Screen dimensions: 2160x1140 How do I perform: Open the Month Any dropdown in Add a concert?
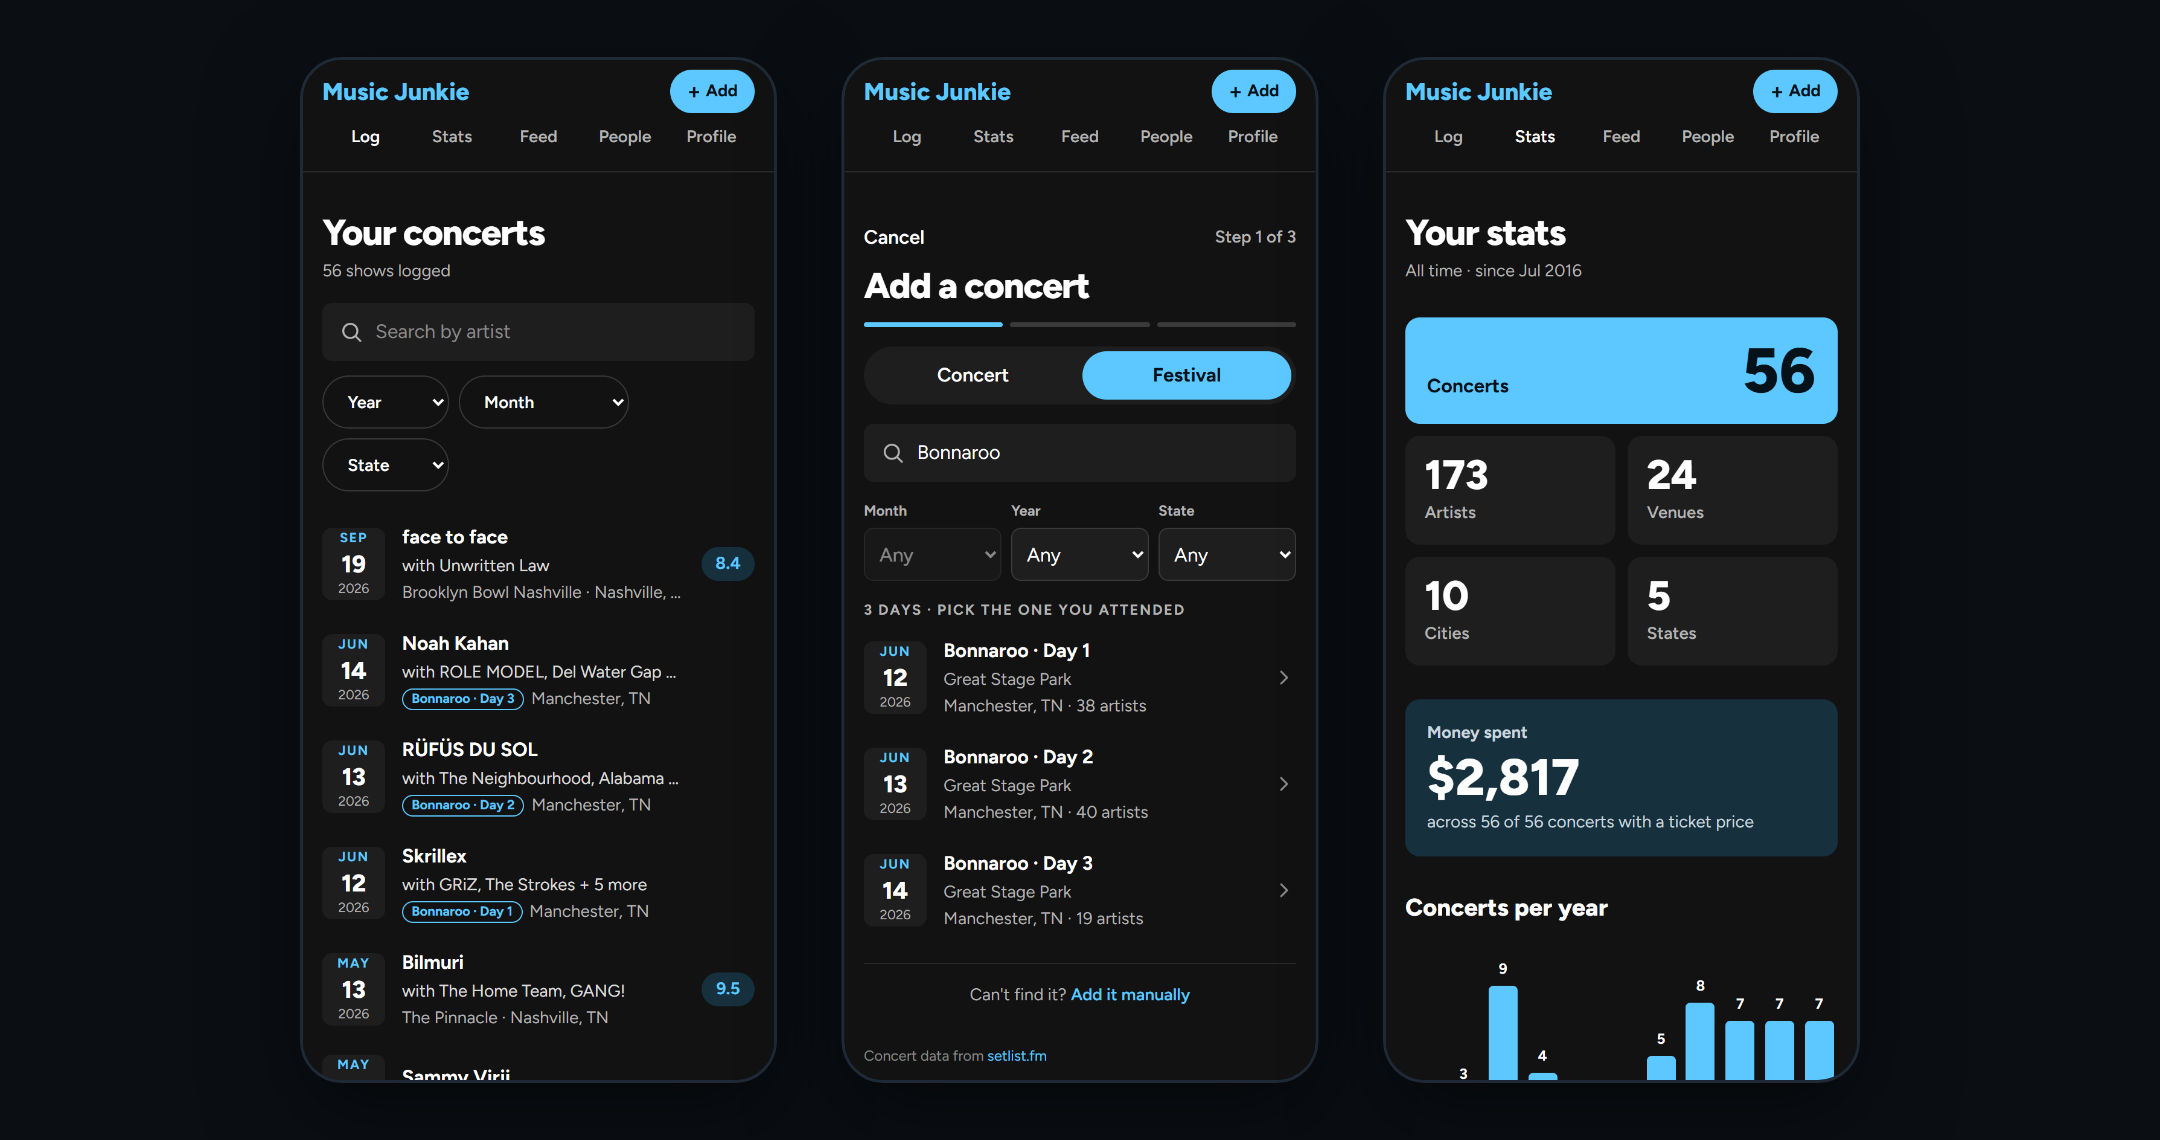click(x=932, y=555)
